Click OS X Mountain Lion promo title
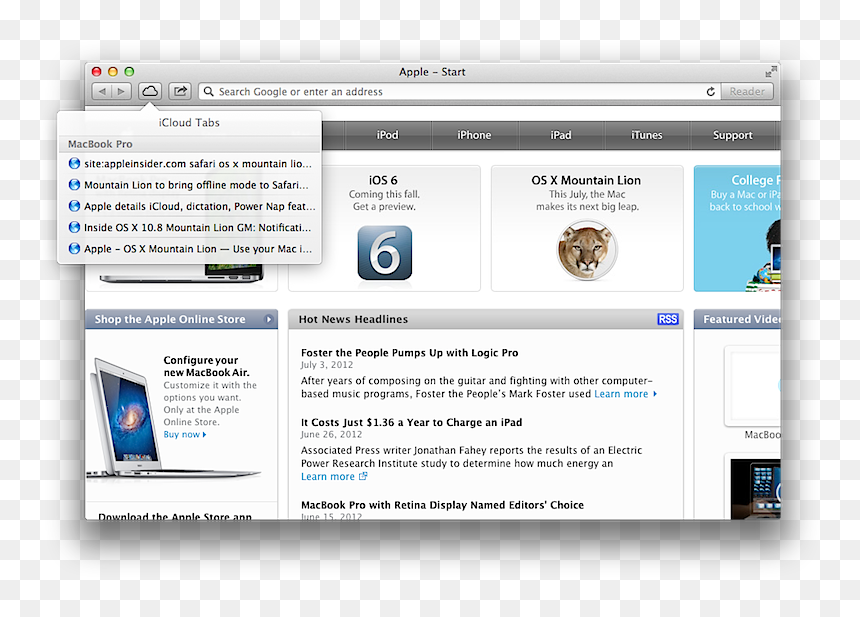The height and width of the screenshot is (617, 860). pos(586,180)
